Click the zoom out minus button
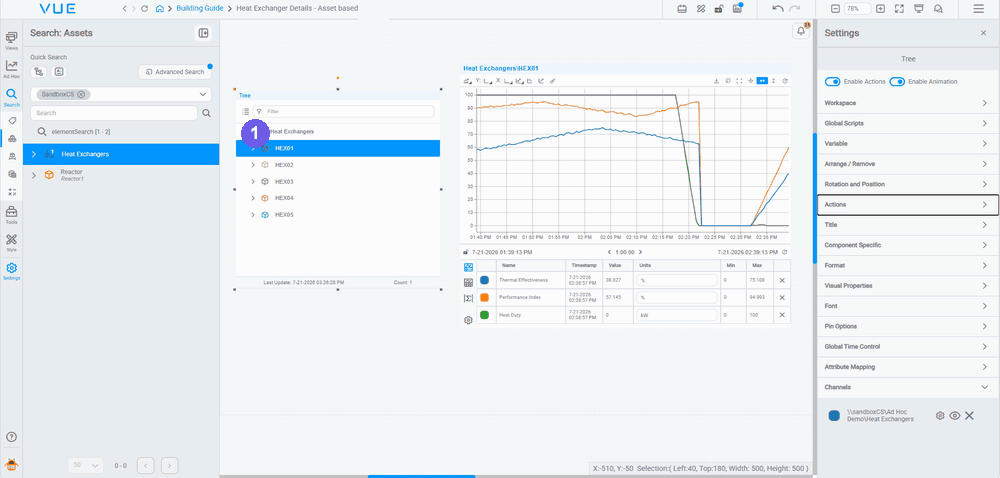The width and height of the screenshot is (1000, 478). tap(835, 9)
